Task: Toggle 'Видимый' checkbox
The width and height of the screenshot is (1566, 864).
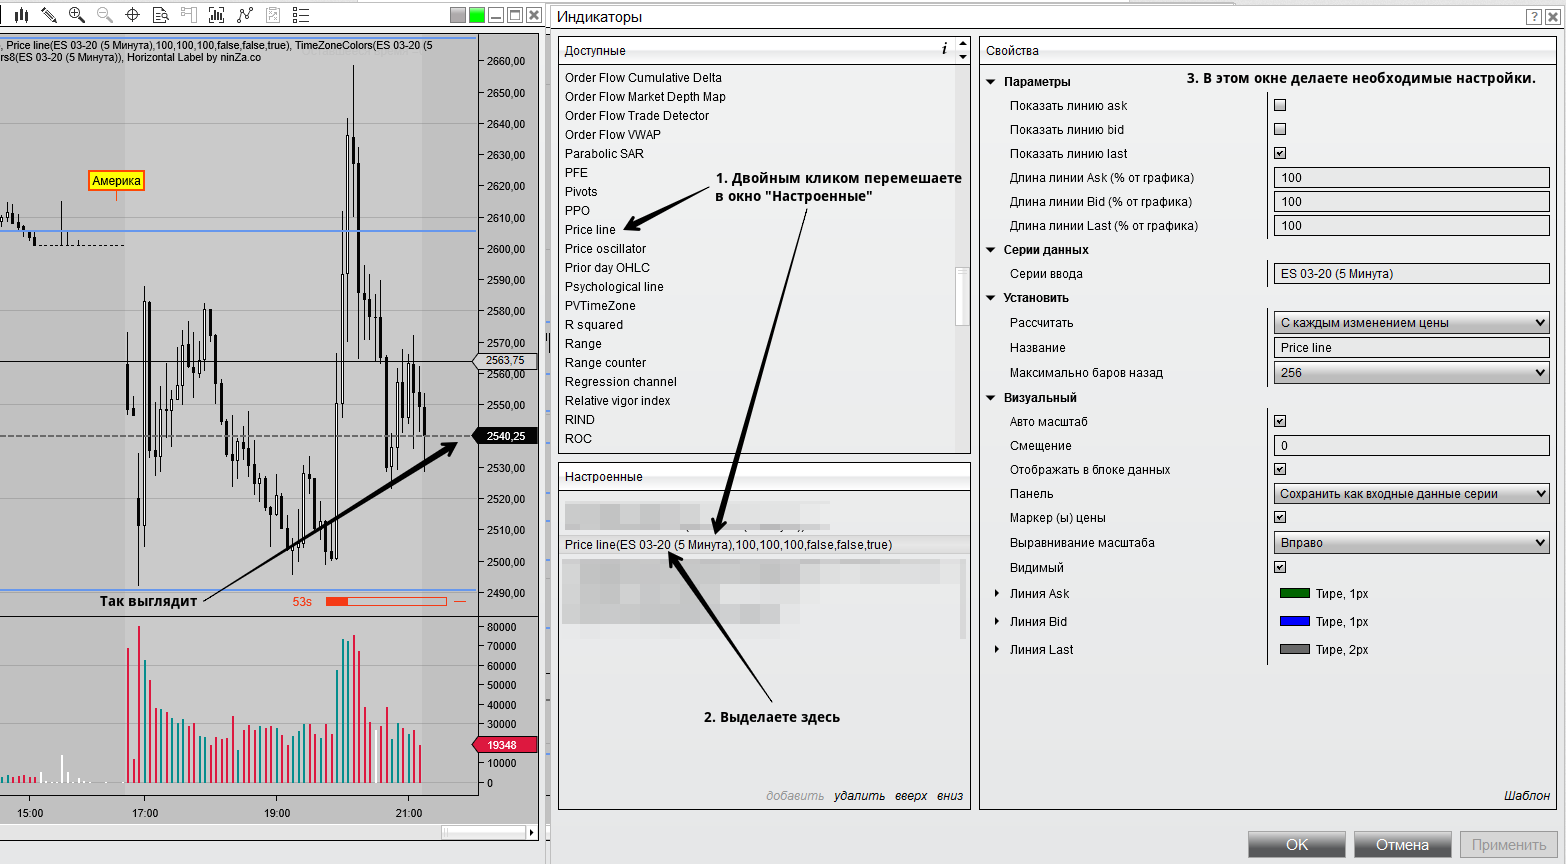Action: 1280,567
